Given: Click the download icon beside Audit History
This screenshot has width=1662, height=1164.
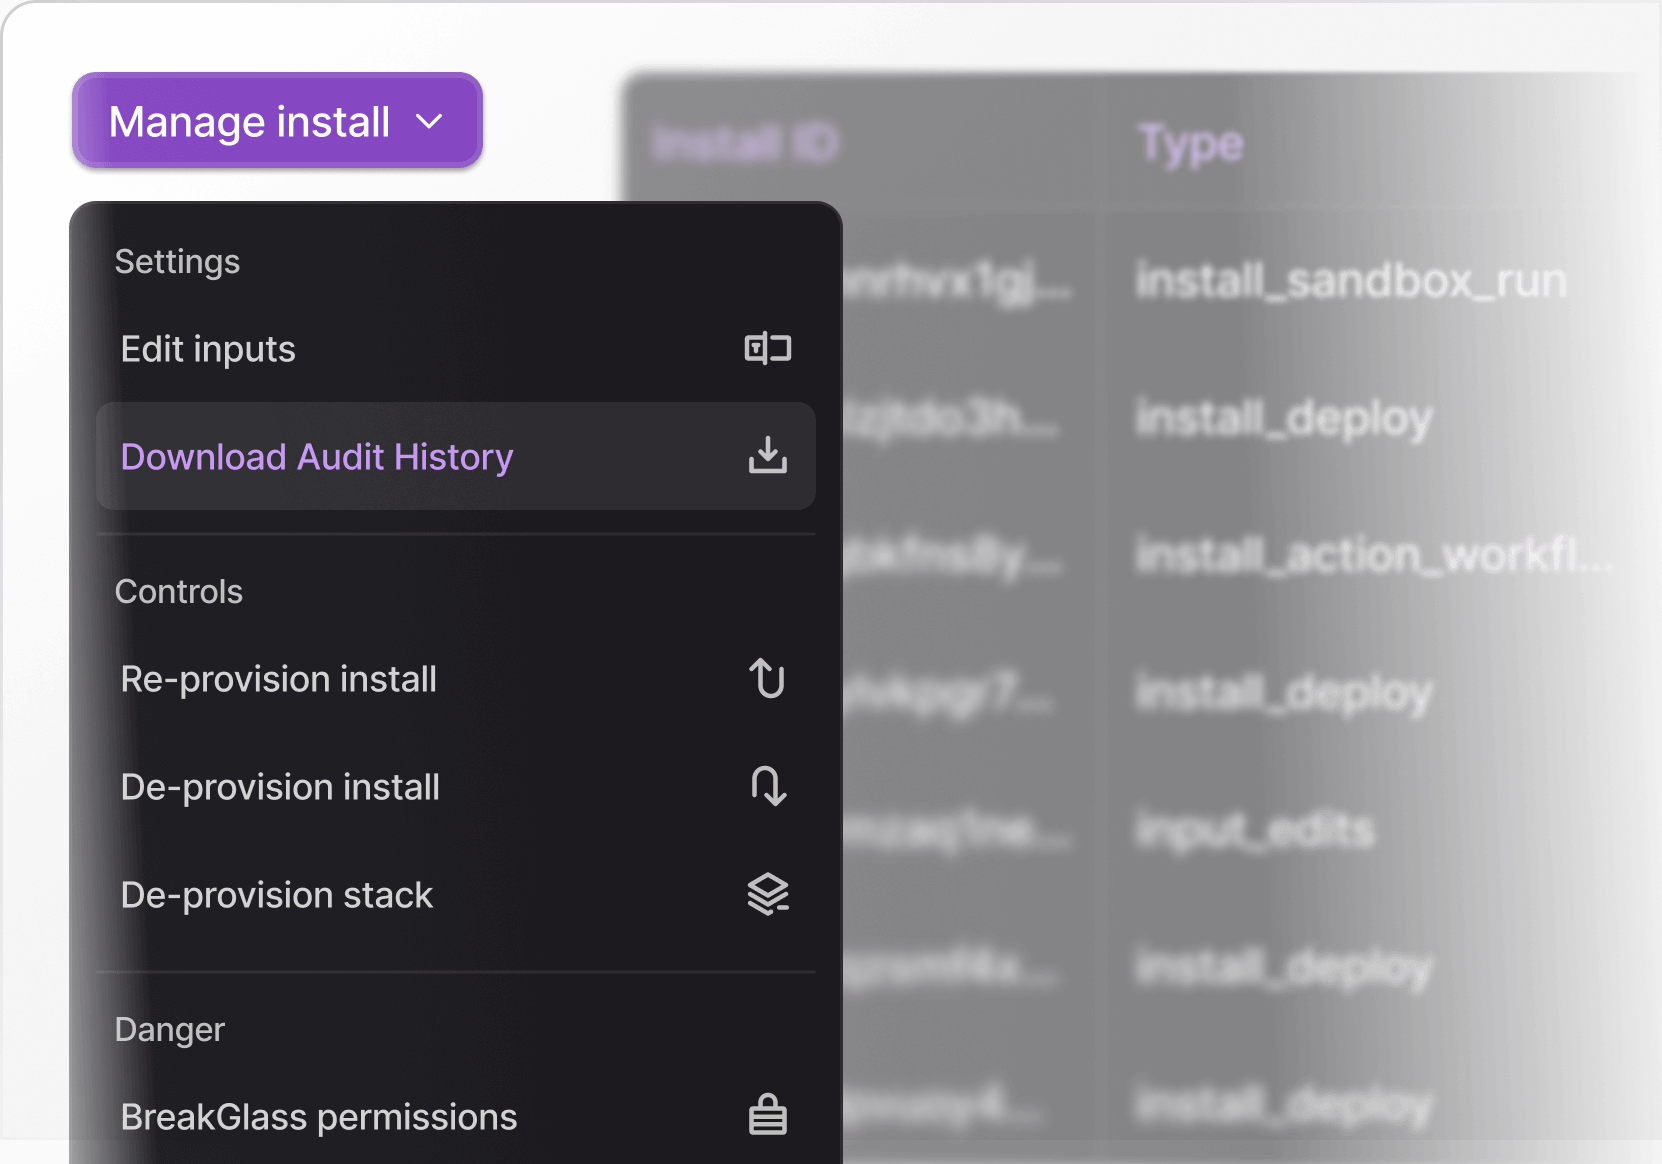Looking at the screenshot, I should pyautogui.click(x=767, y=456).
